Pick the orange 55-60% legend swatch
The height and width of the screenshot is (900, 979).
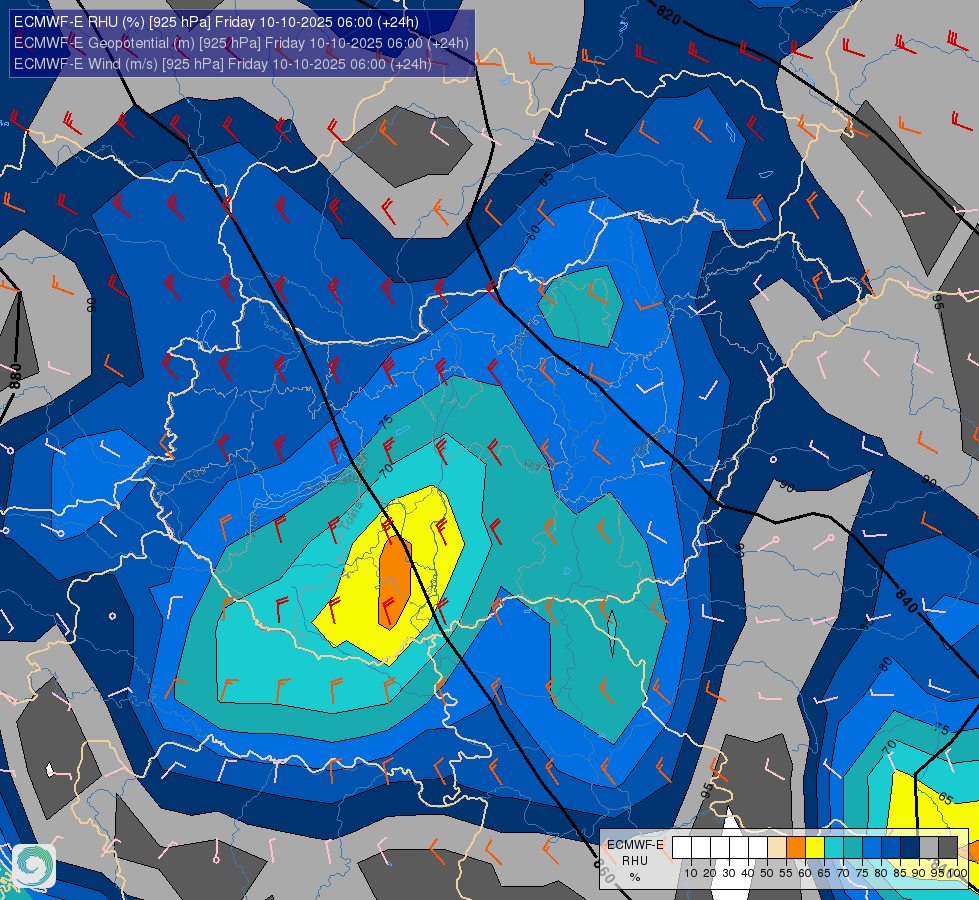(796, 847)
